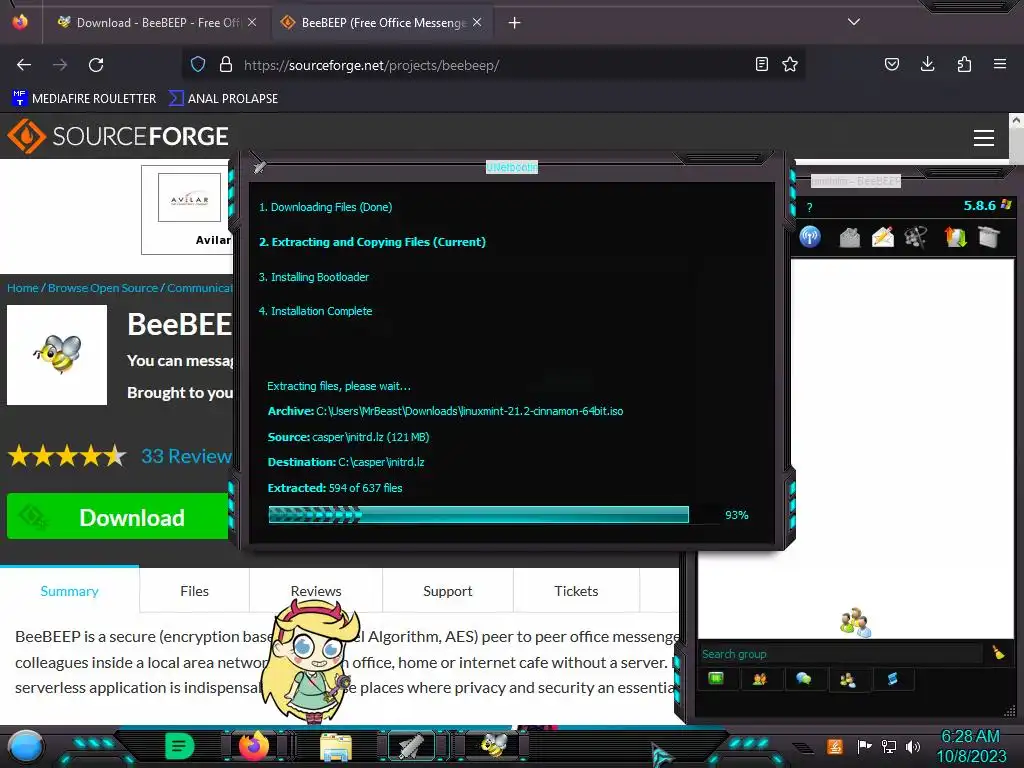Image resolution: width=1024 pixels, height=768 pixels.
Task: Bookmark this page with the star icon
Action: tap(790, 64)
